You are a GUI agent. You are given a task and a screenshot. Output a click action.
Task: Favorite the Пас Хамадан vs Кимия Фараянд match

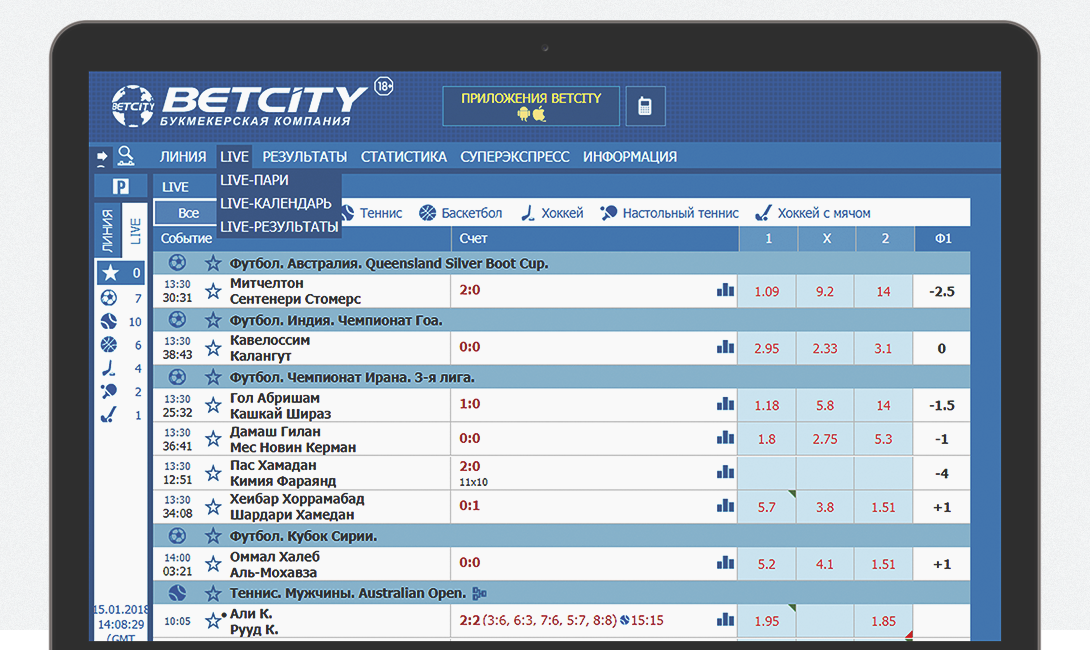(x=213, y=473)
